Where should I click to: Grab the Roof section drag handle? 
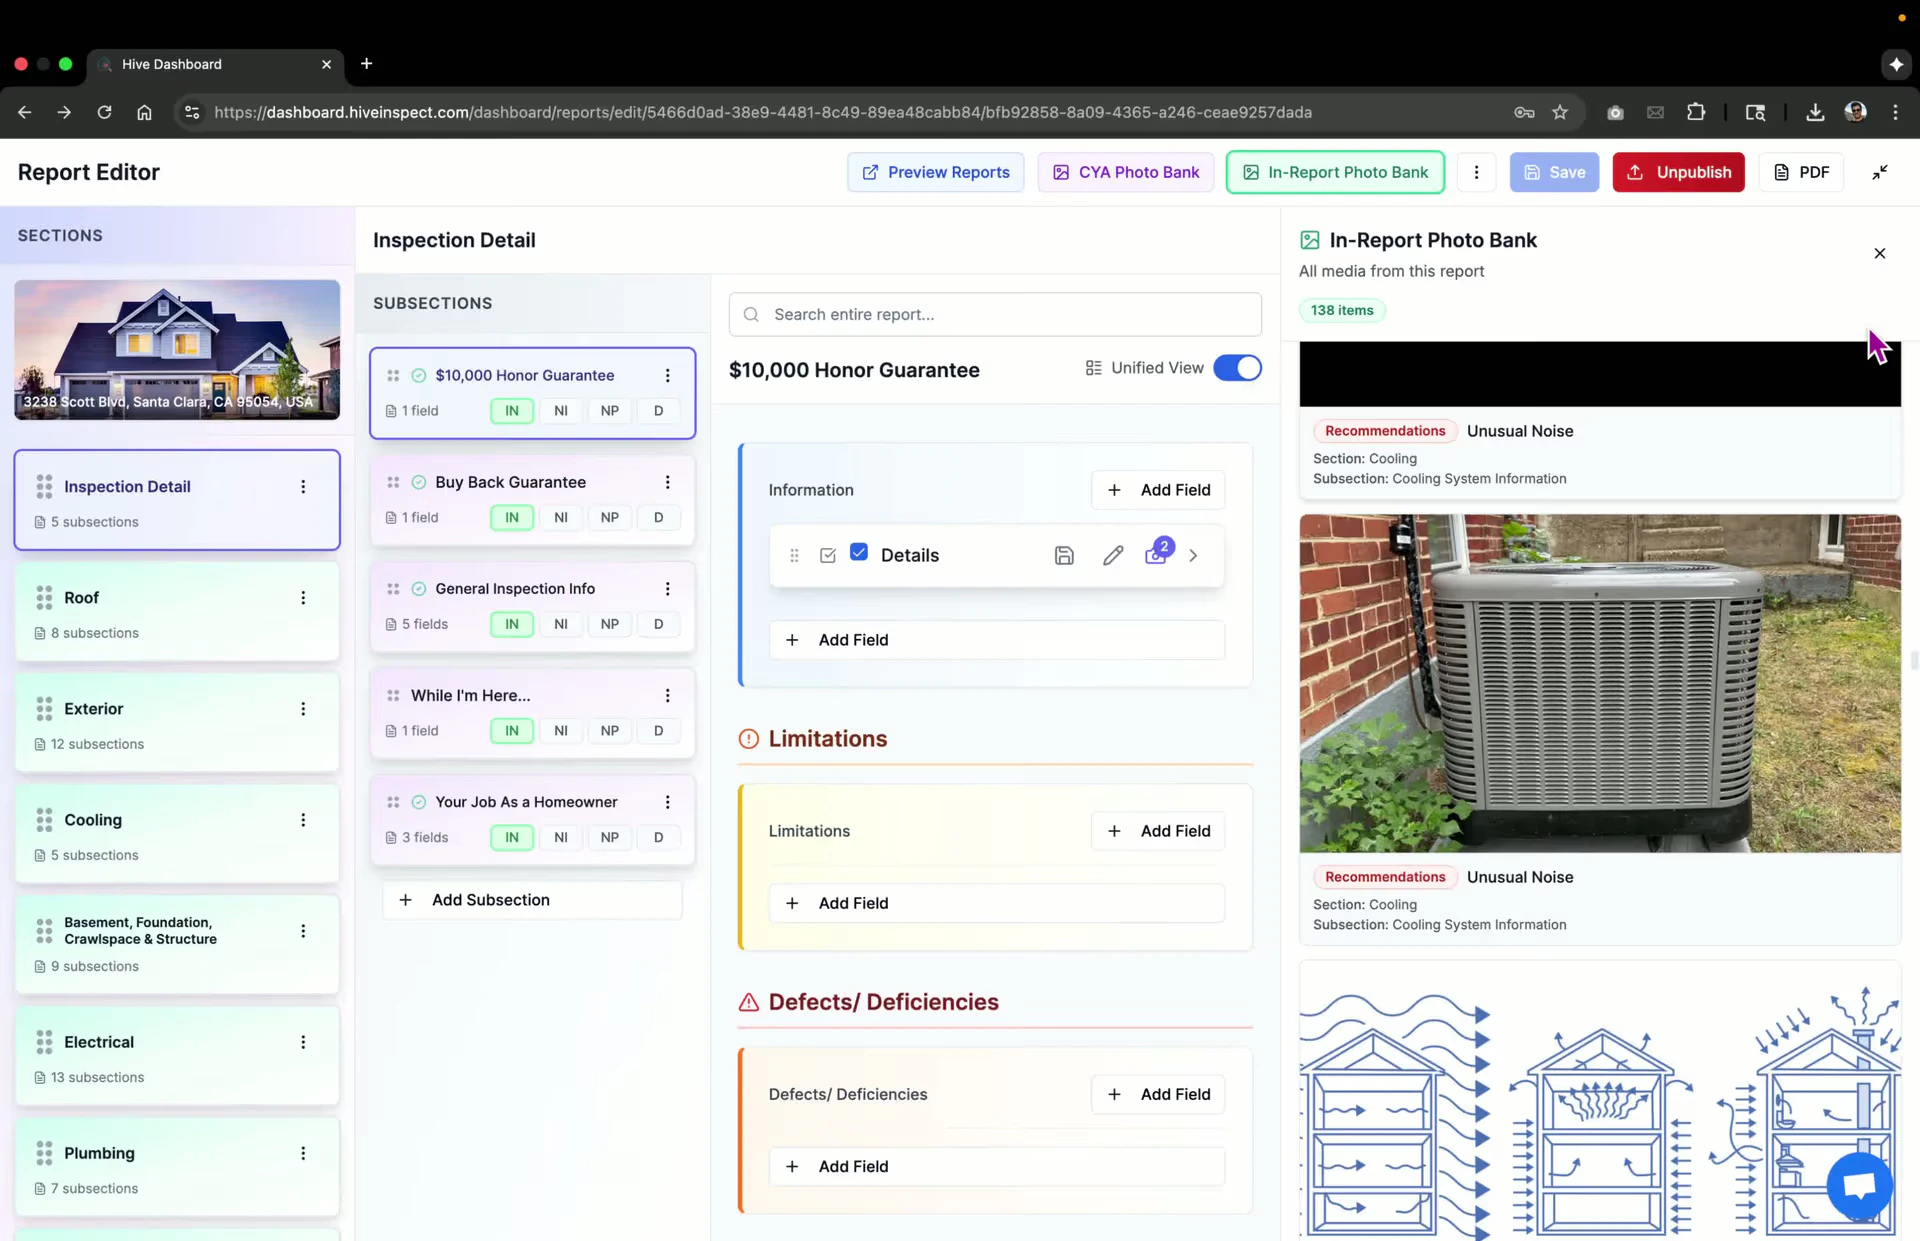tap(44, 598)
